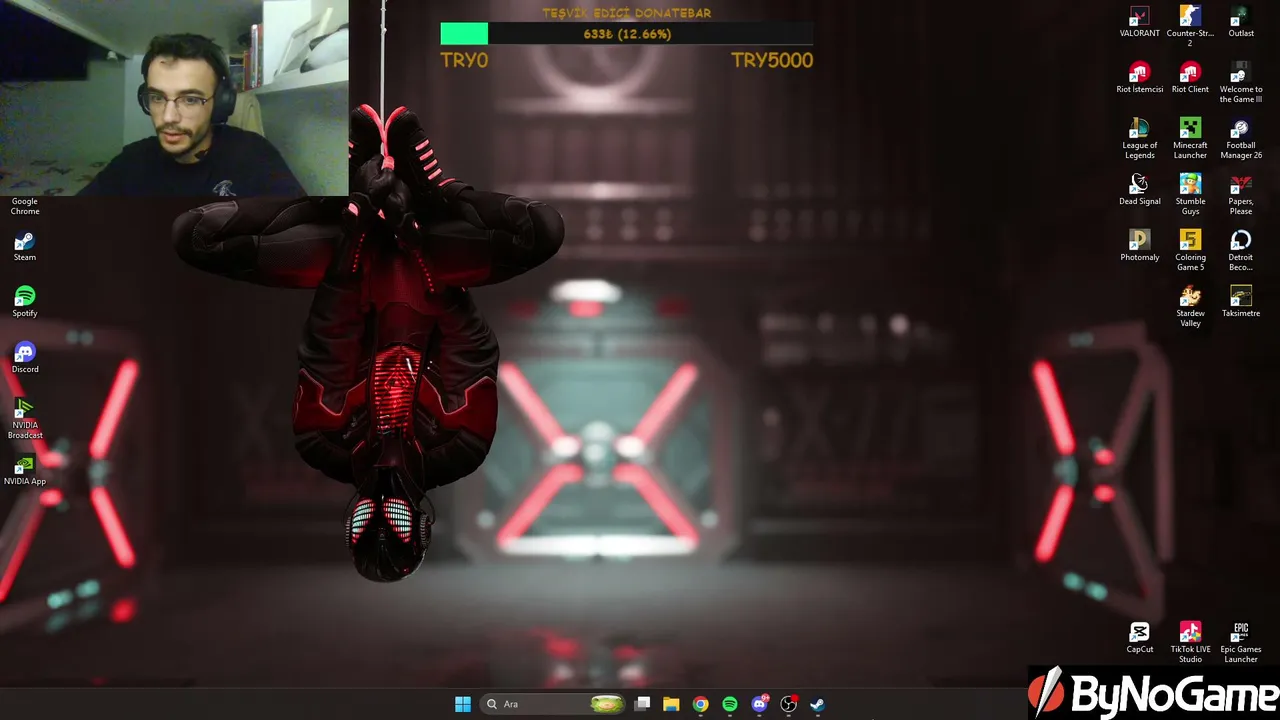Click the League of Legends shortcut
1280x720 pixels.
pyautogui.click(x=1139, y=138)
